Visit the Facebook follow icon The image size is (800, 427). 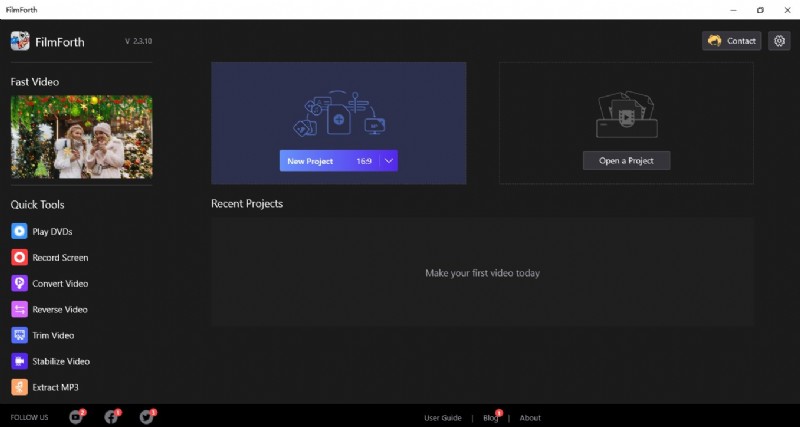point(111,417)
